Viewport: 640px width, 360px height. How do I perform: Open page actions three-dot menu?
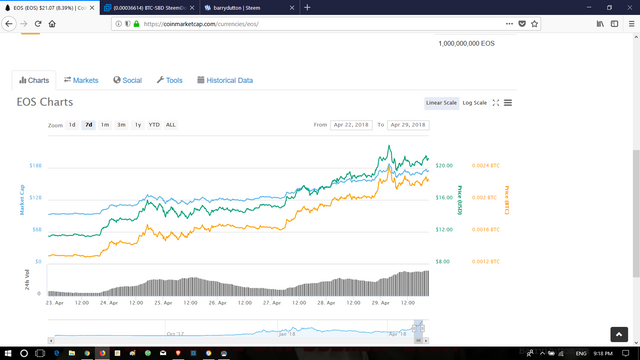pyautogui.click(x=509, y=24)
